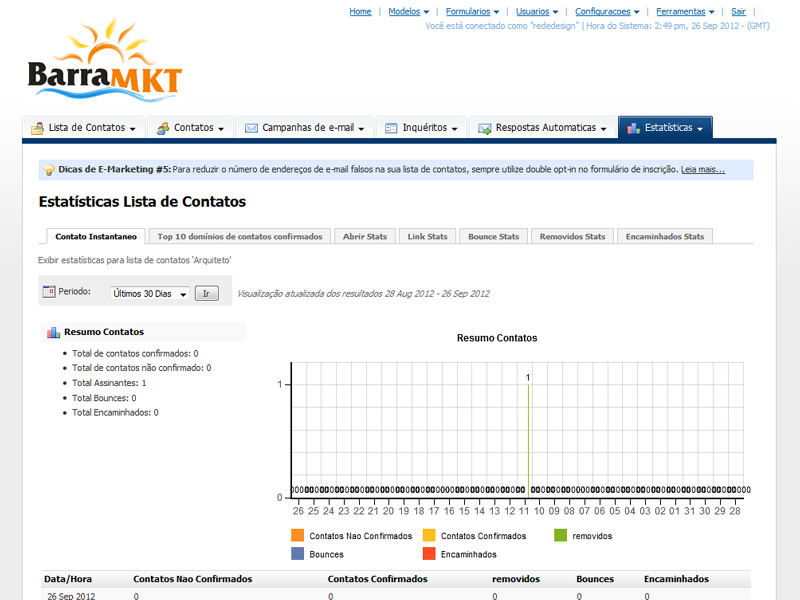This screenshot has height=600, width=800.
Task: Click the Contatos Nao Confirmados column header
Action: (x=193, y=579)
